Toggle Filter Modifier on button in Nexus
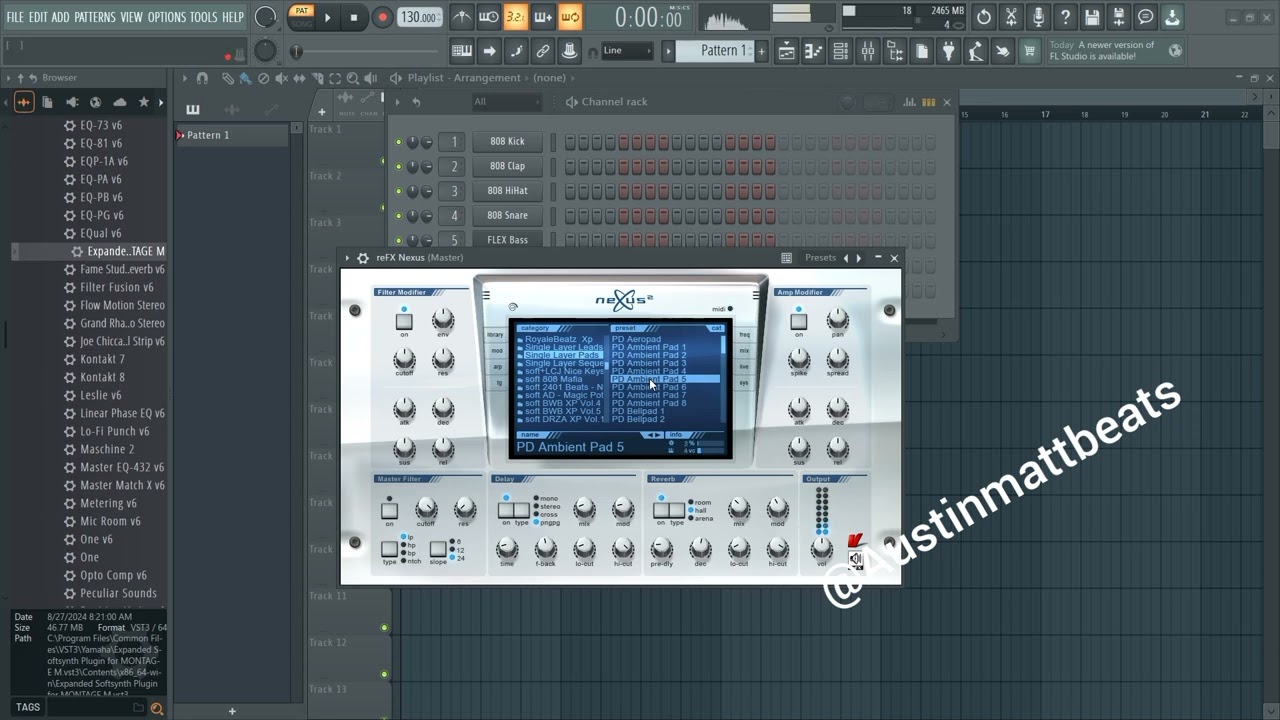The height and width of the screenshot is (720, 1280). 404,322
